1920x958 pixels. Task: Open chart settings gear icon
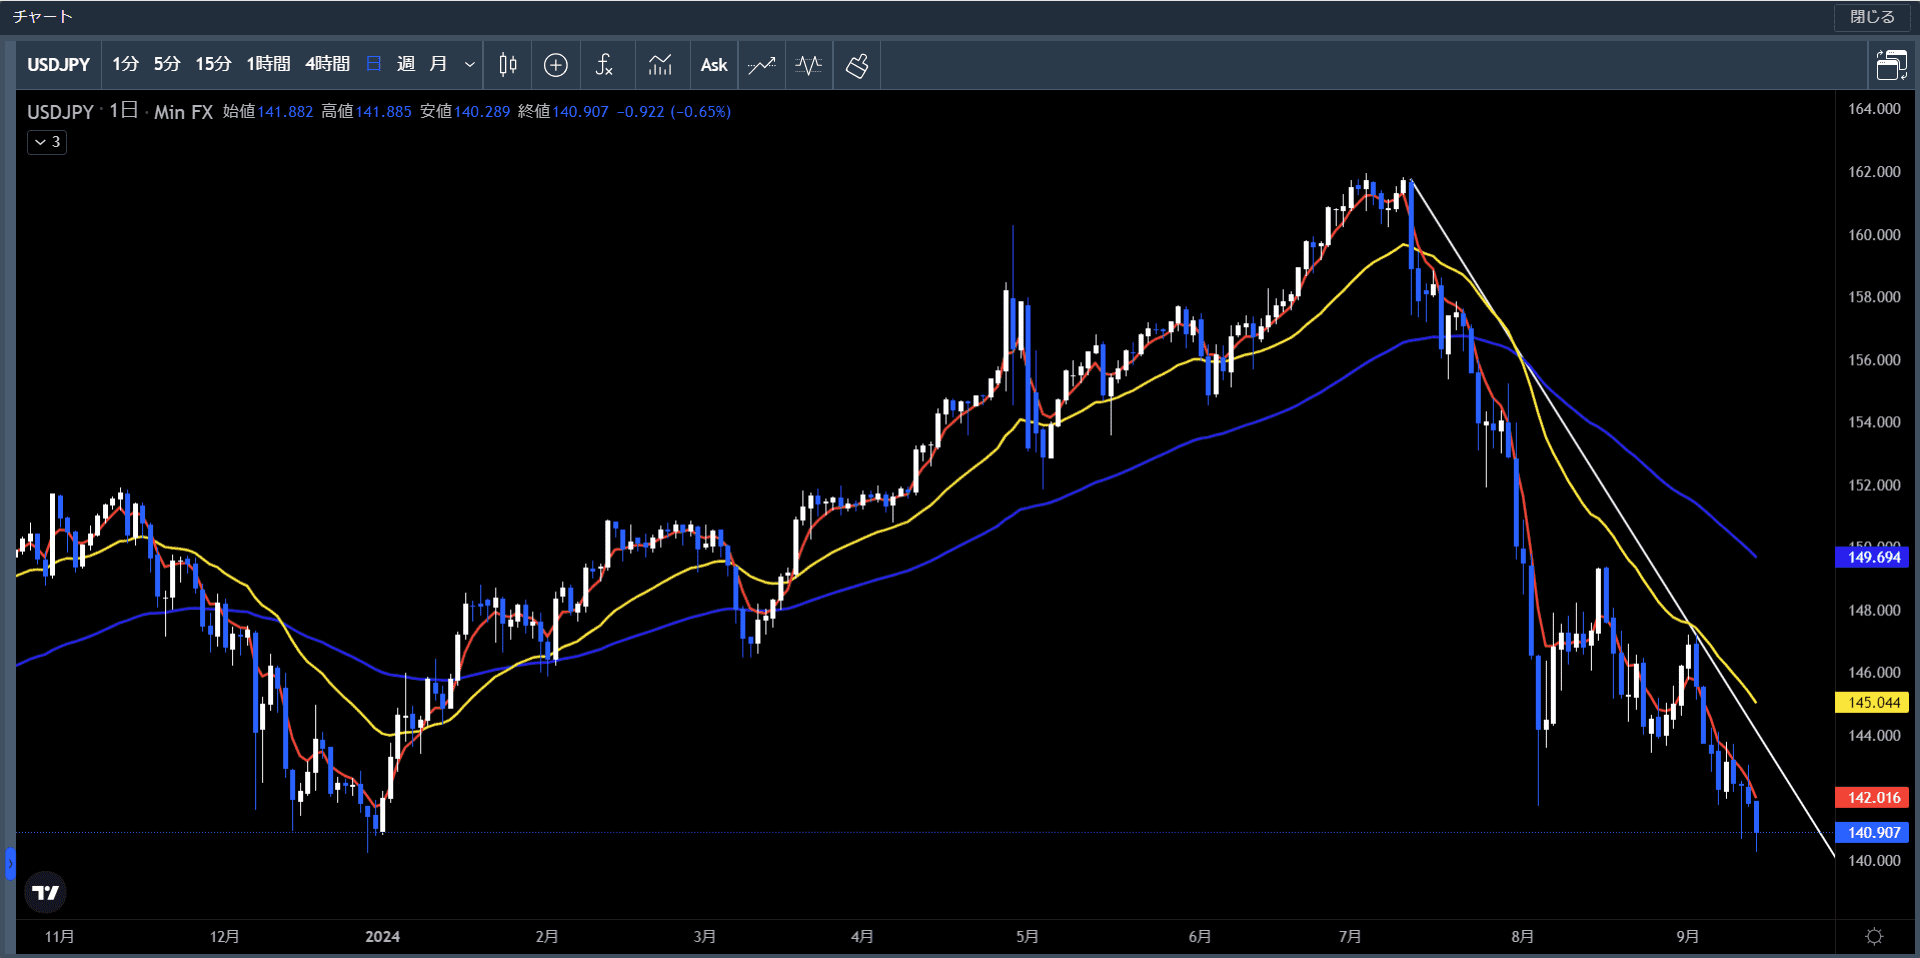pyautogui.click(x=1875, y=936)
